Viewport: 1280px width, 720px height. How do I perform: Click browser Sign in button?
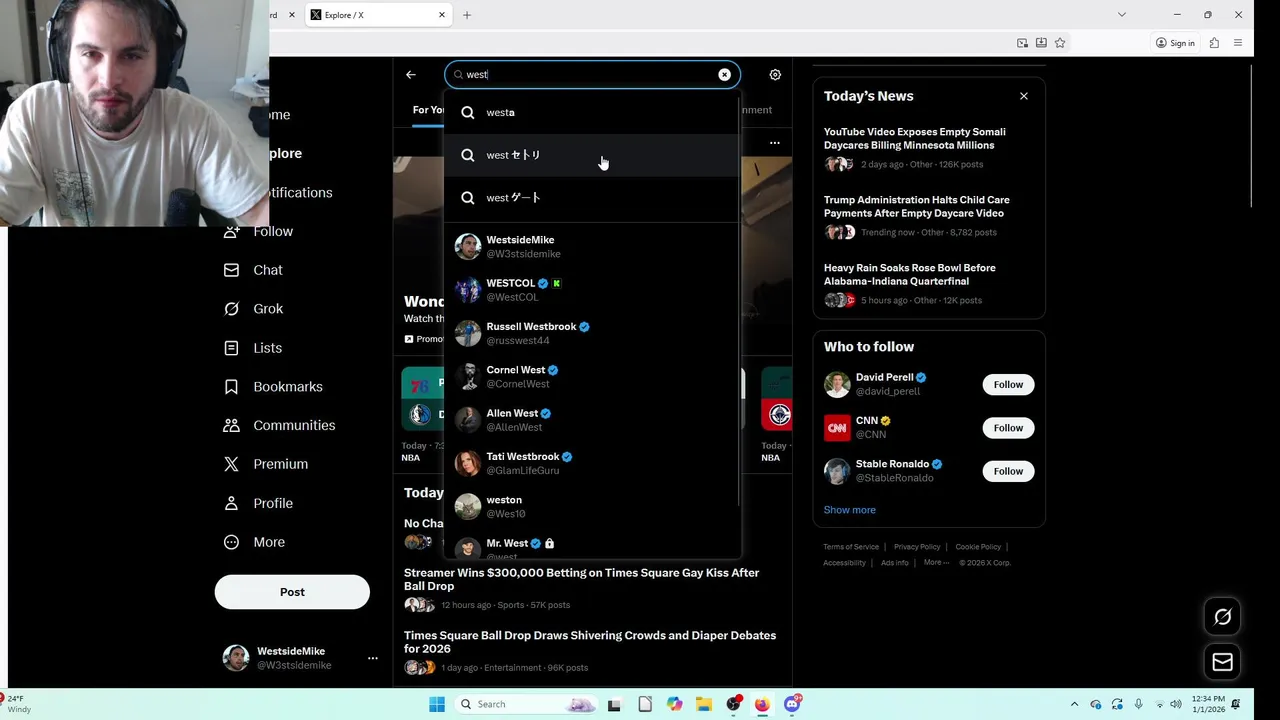pyautogui.click(x=1175, y=43)
